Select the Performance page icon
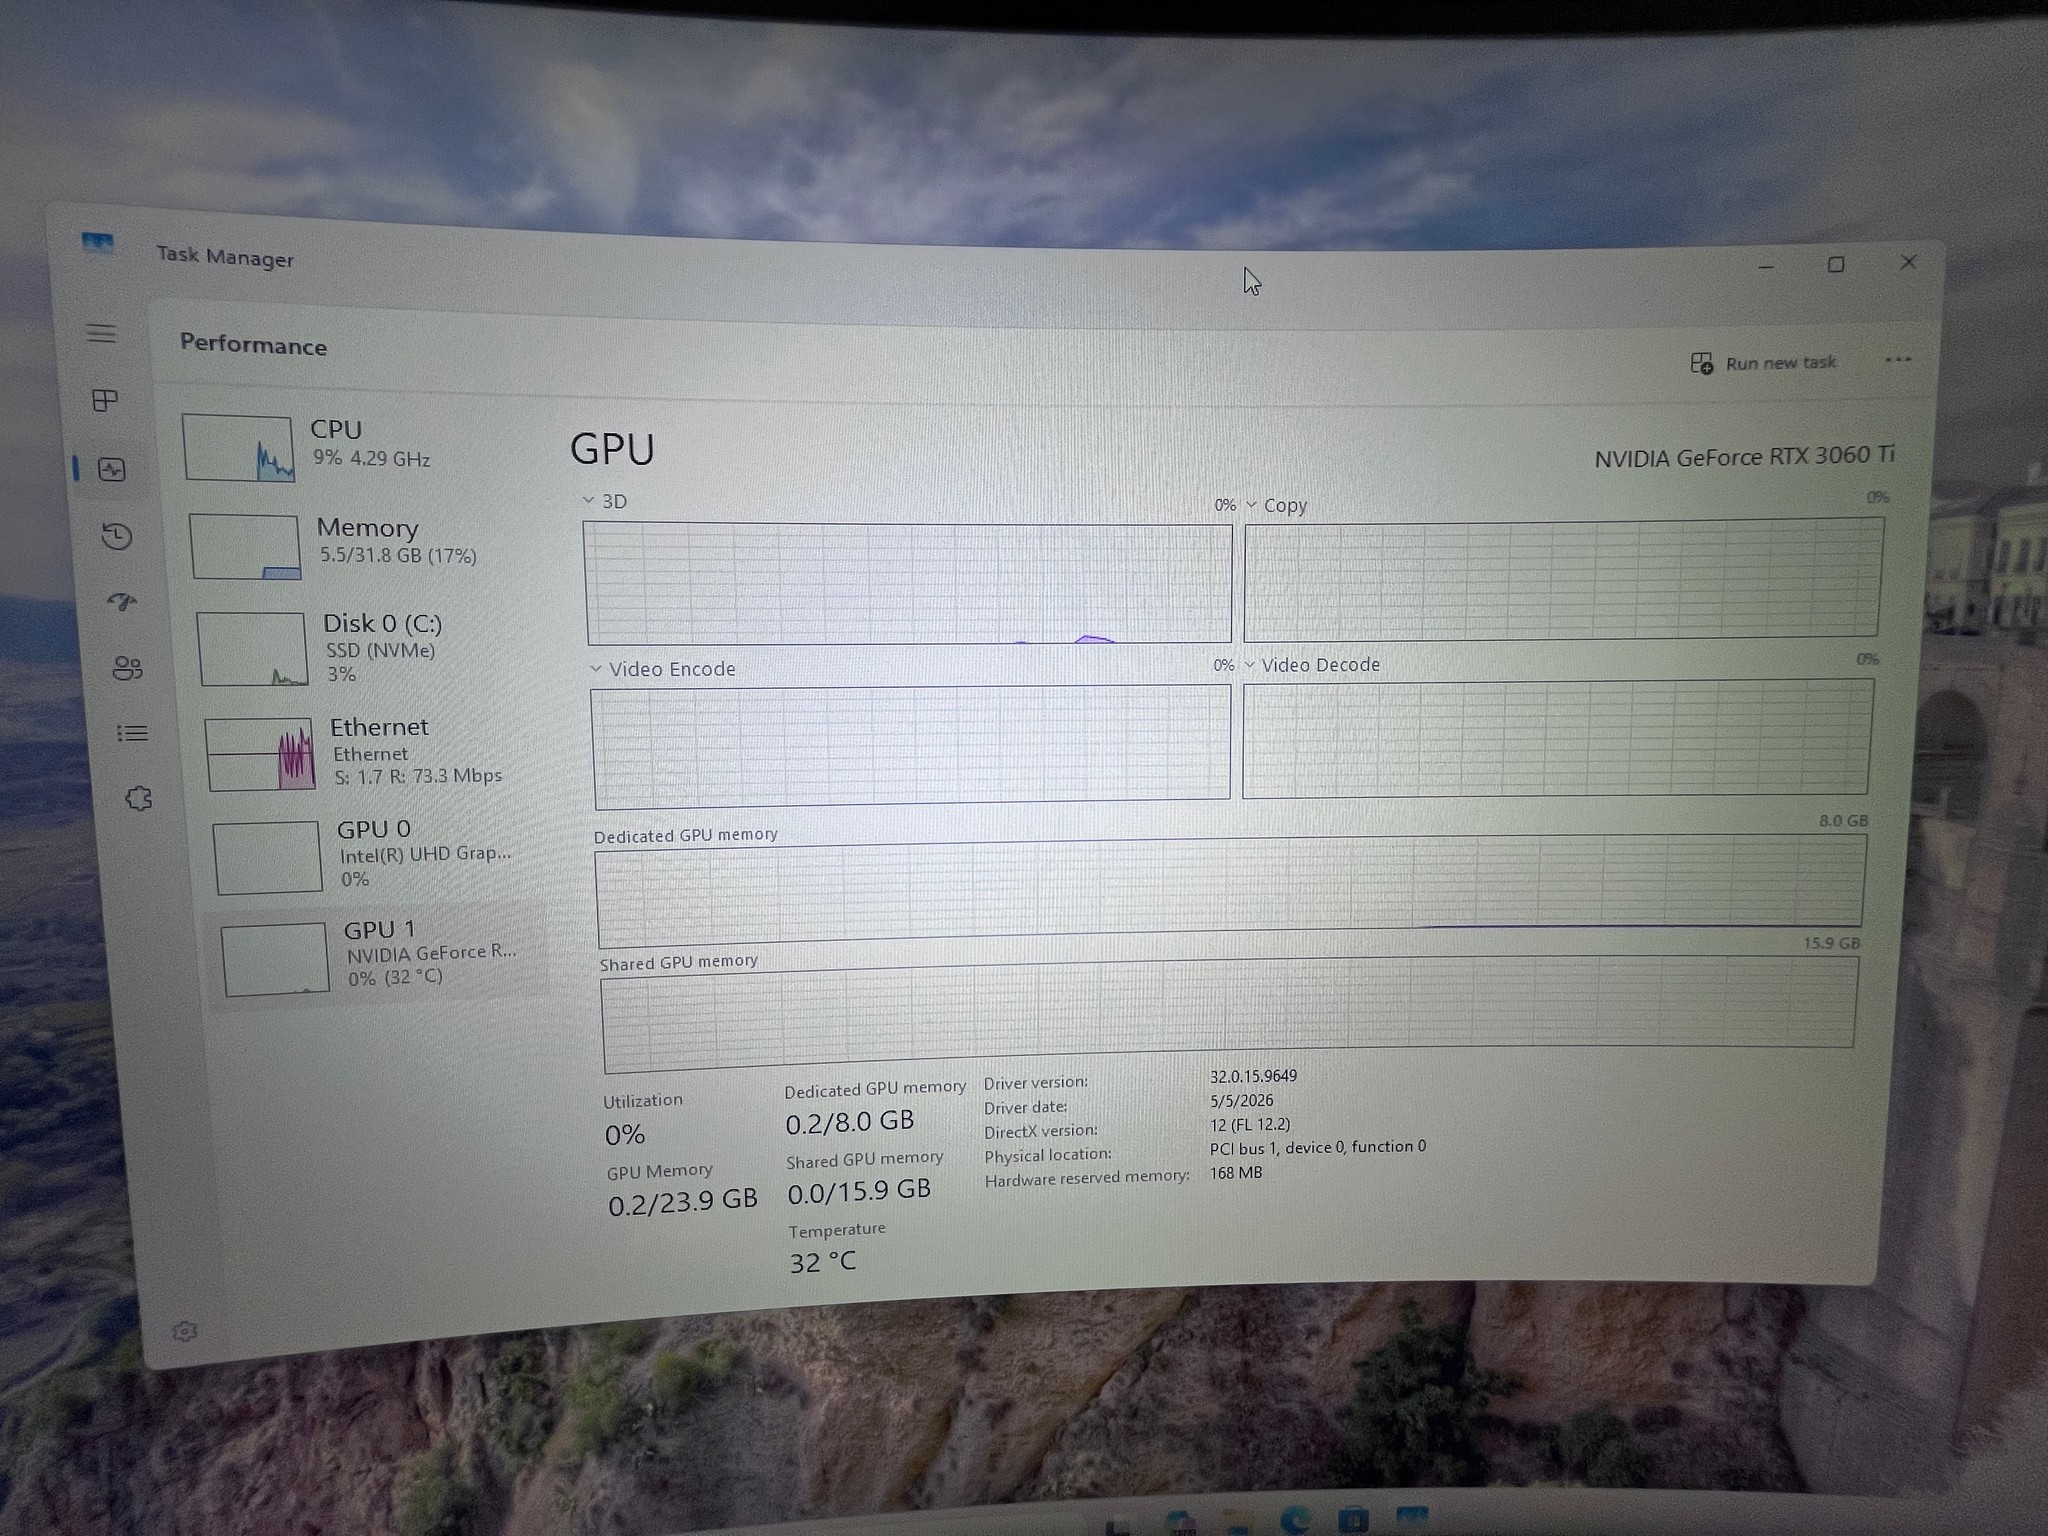The height and width of the screenshot is (1536, 2048). 112,469
